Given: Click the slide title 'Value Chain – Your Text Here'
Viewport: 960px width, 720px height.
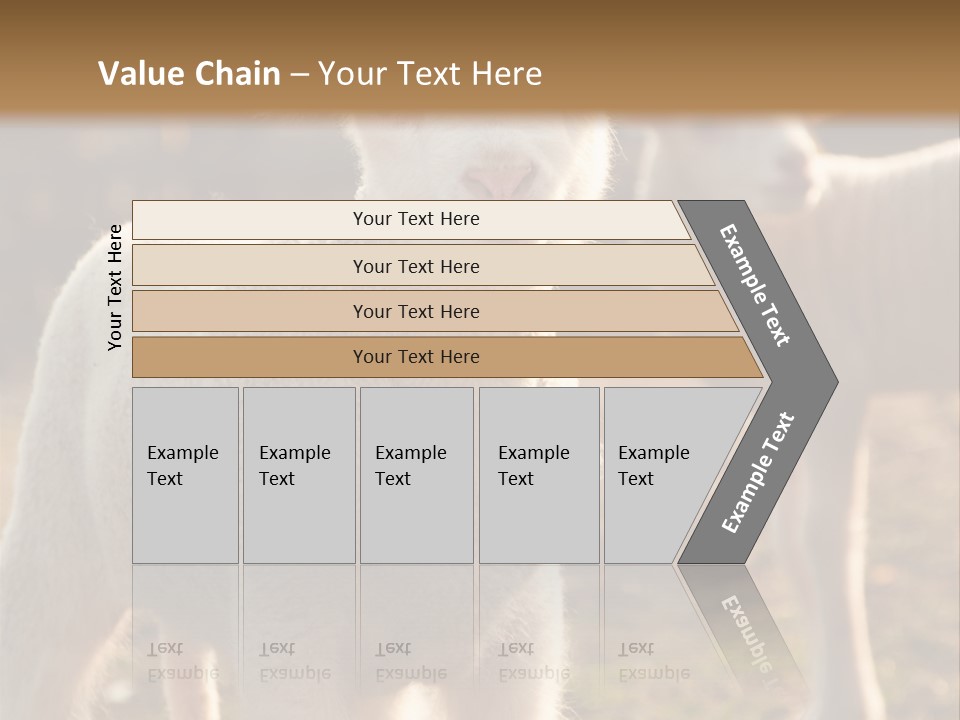Looking at the screenshot, I should (320, 74).
